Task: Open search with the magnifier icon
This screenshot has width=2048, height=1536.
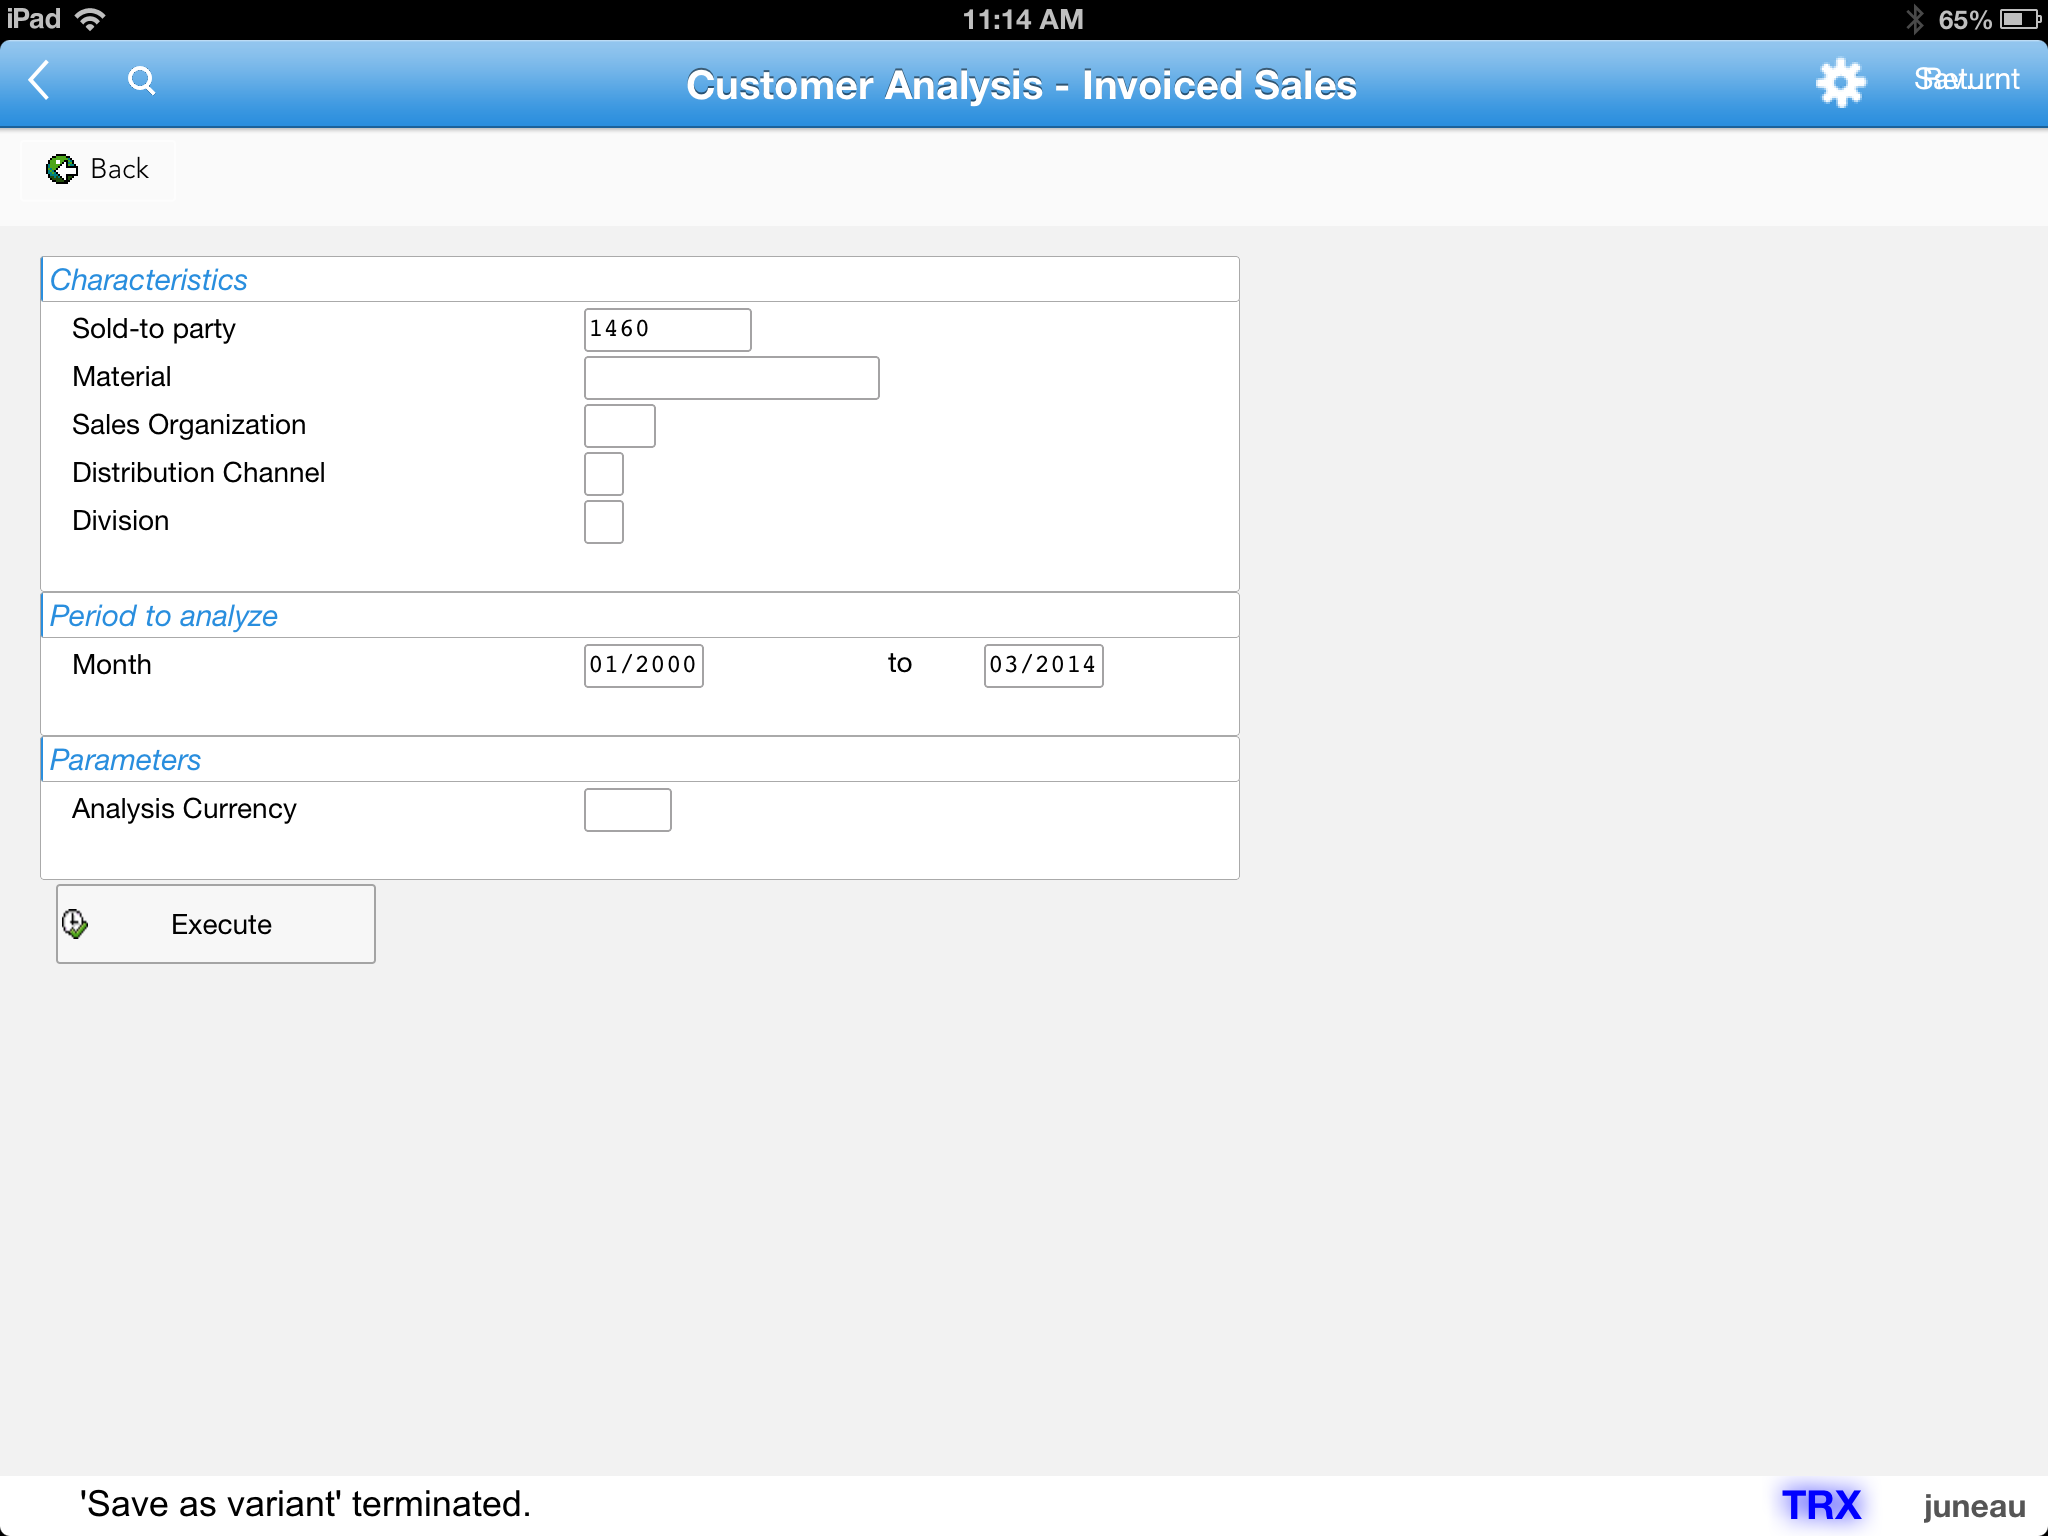Action: pyautogui.click(x=141, y=80)
